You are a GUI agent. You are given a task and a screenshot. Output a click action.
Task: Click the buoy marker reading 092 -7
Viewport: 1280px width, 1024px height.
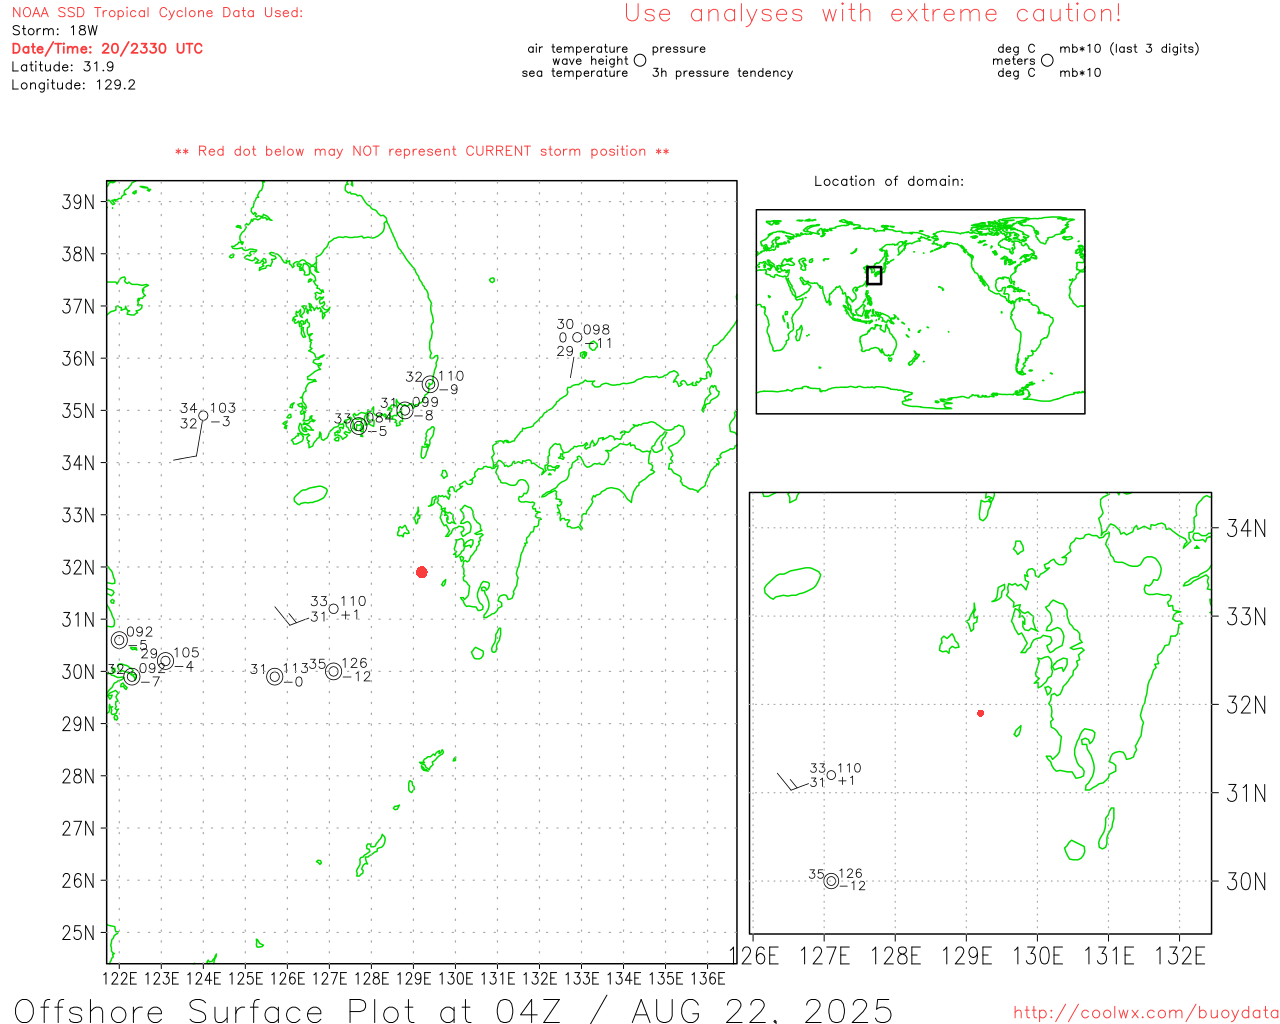tap(131, 677)
